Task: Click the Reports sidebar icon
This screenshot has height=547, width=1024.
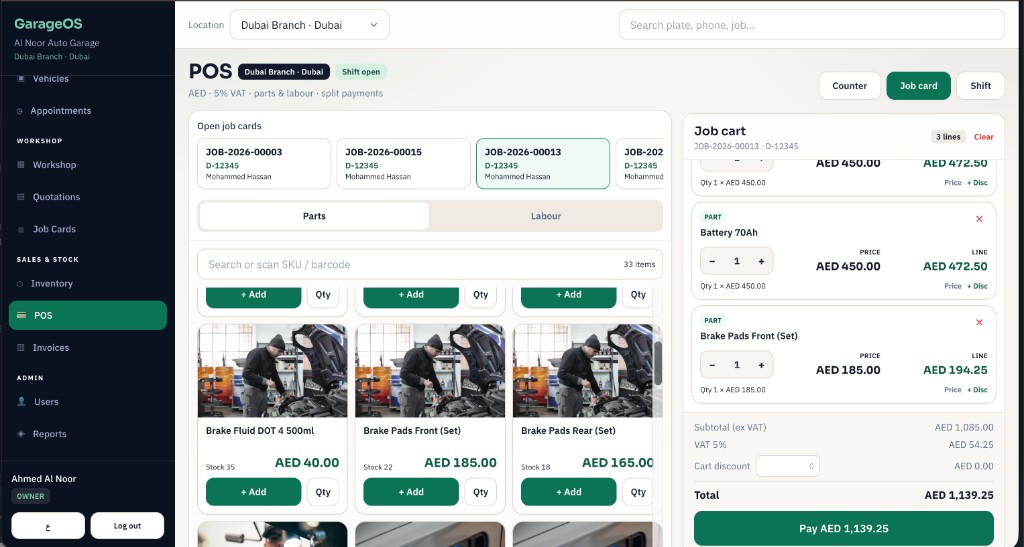Action: [x=20, y=434]
